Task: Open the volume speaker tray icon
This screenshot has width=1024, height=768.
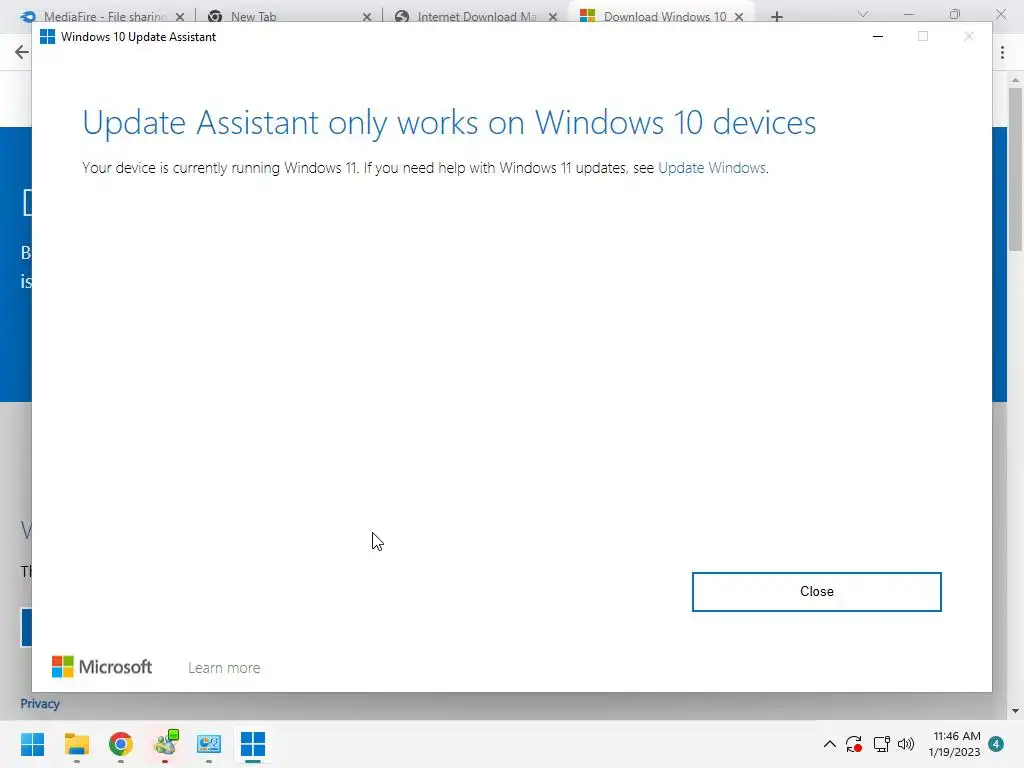Action: click(906, 744)
